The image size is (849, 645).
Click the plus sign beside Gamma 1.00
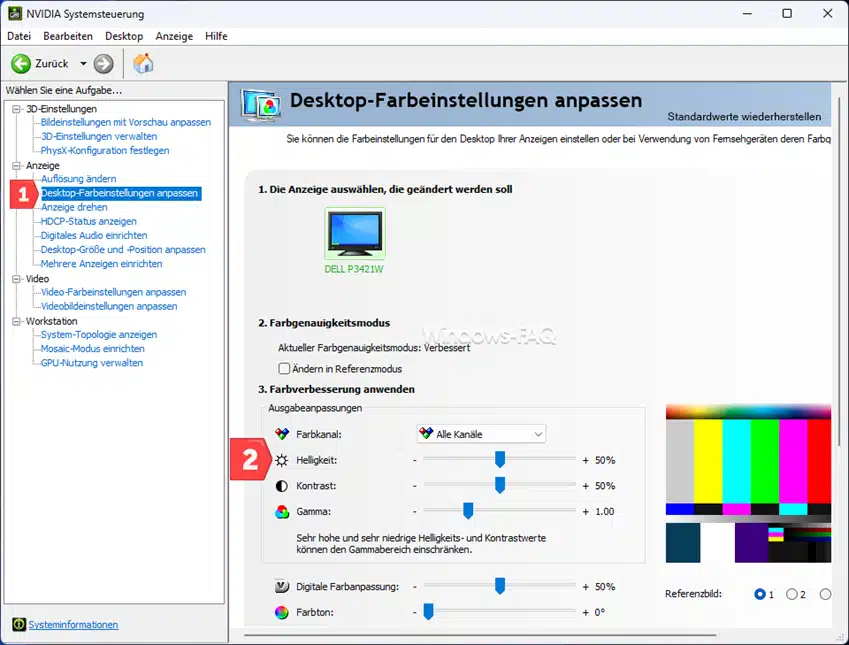585,511
